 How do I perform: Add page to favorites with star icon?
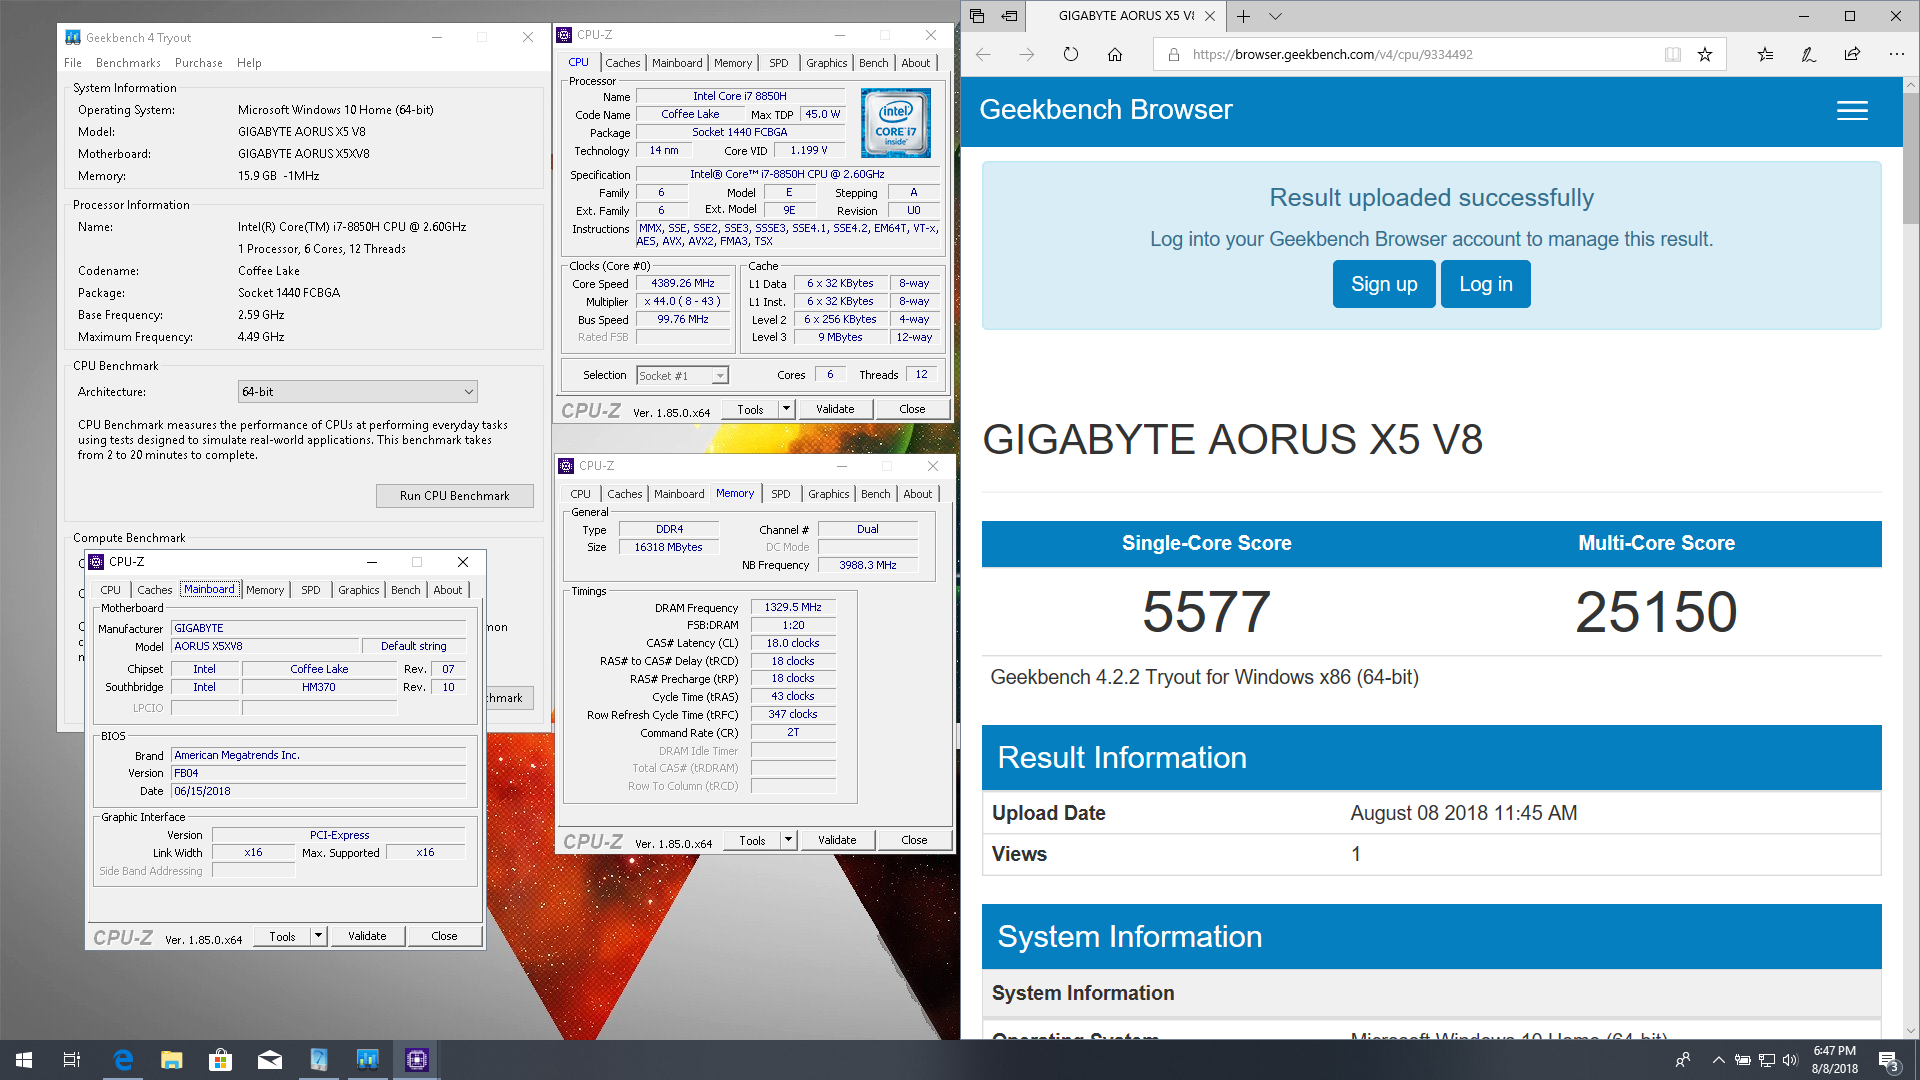1705,54
